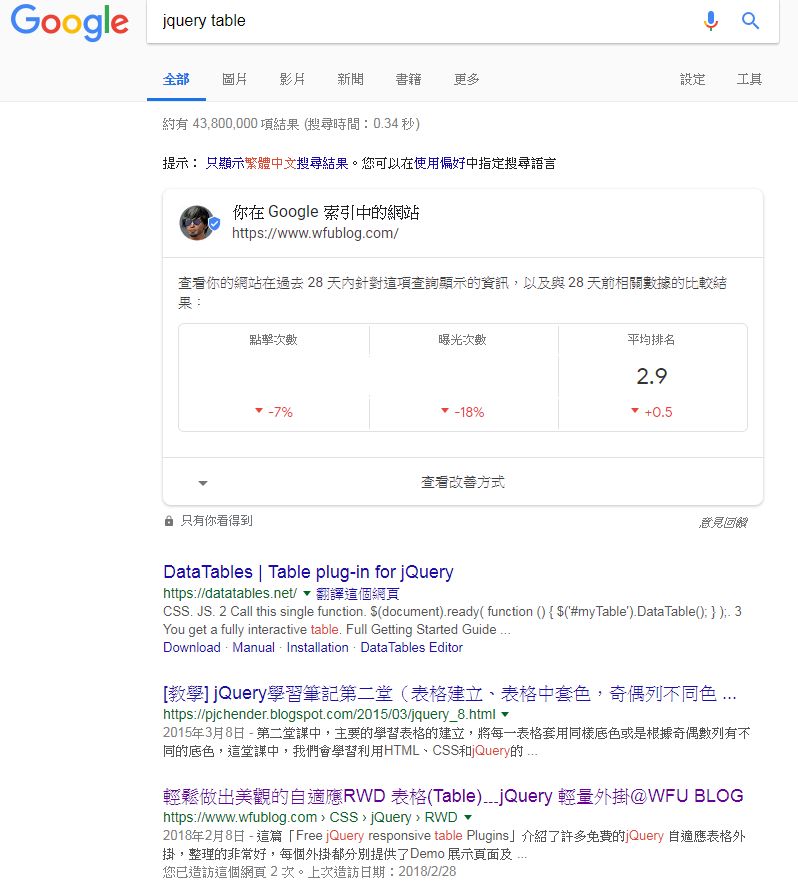Start voice search with microphone icon

[711, 21]
